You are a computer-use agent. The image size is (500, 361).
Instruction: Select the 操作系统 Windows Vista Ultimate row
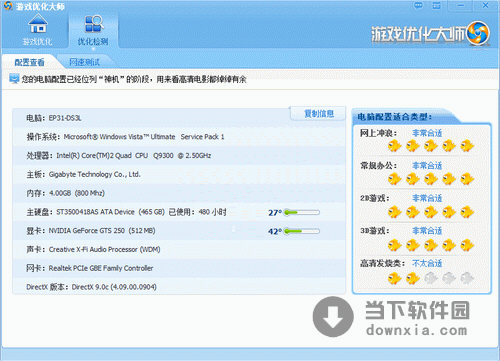(179, 137)
